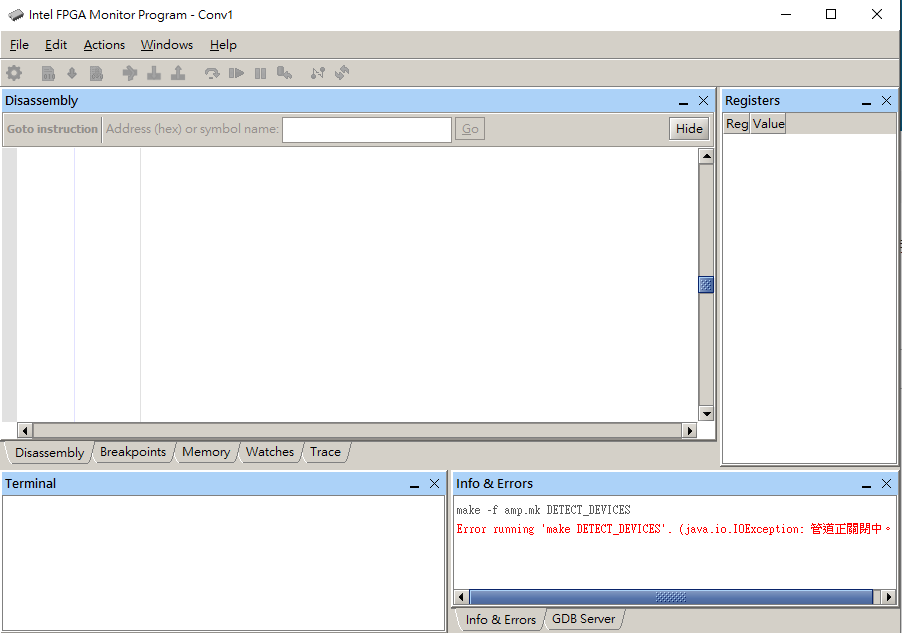Click the gear settings toolbar icon

click(14, 73)
